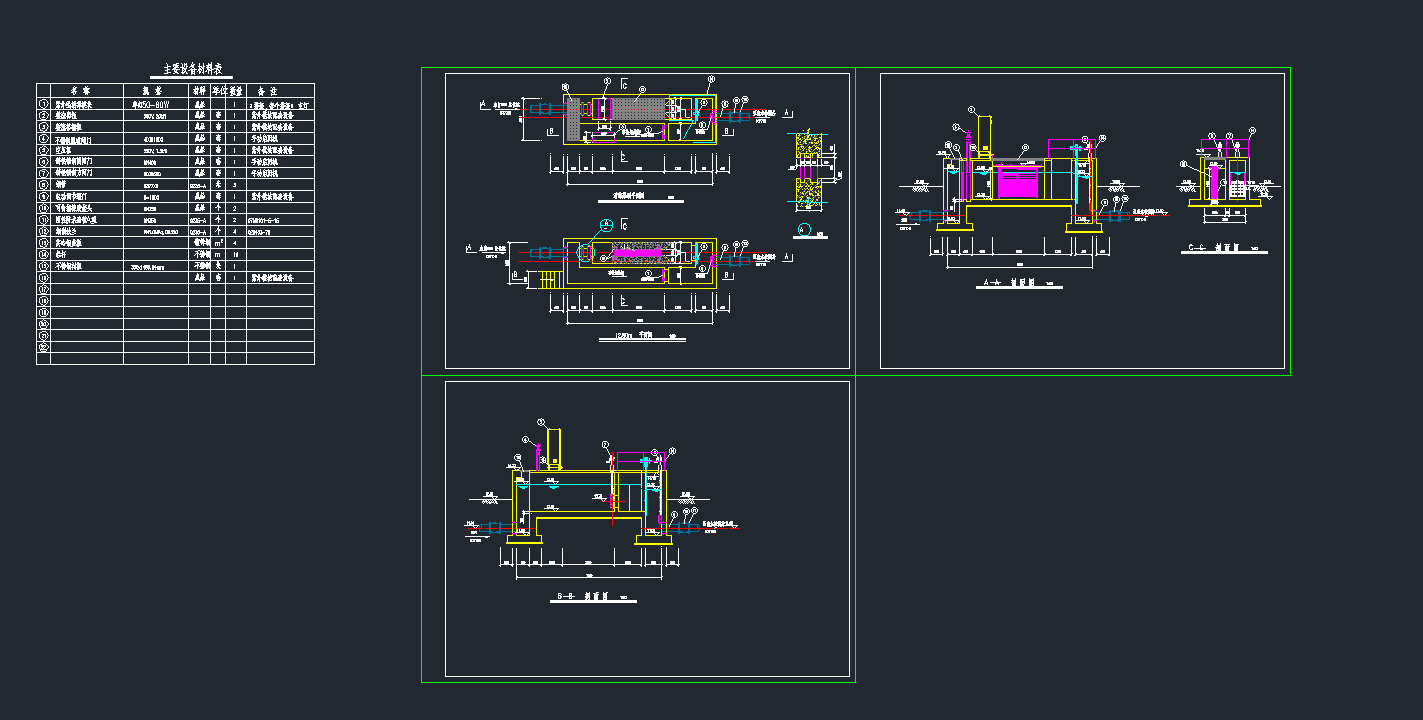Click the circled number 1 in materials table
This screenshot has height=720, width=1423.
click(43, 103)
